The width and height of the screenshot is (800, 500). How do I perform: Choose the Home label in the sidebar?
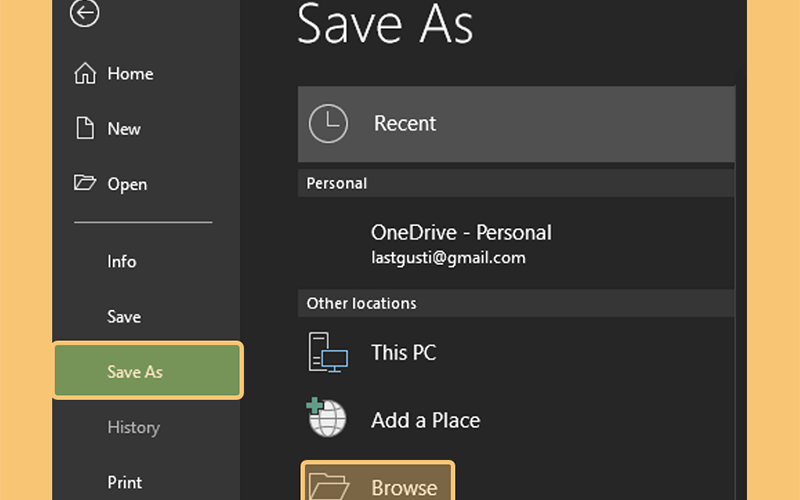click(x=130, y=74)
